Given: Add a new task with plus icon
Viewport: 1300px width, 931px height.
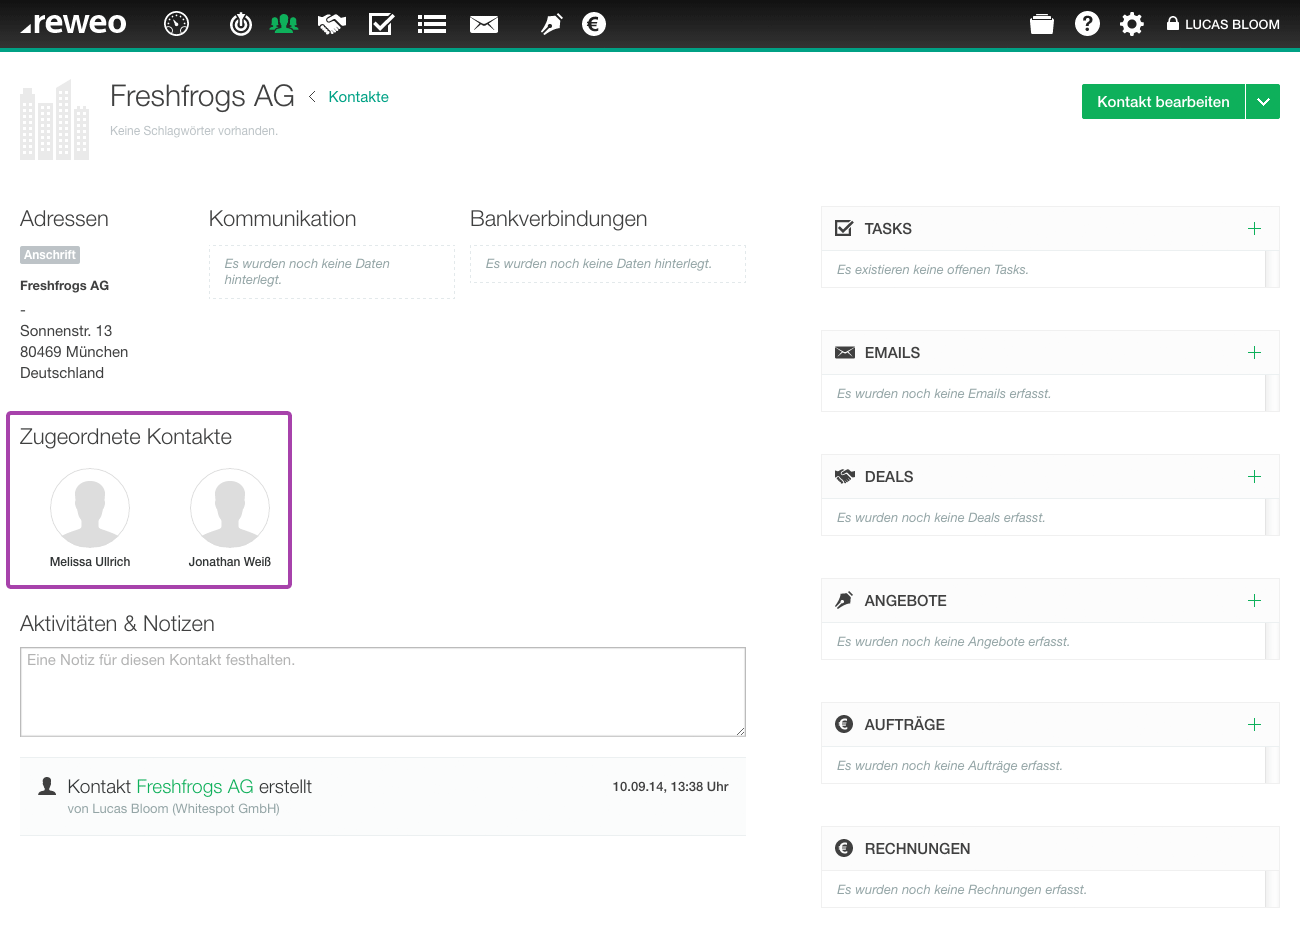Looking at the screenshot, I should pos(1254,229).
